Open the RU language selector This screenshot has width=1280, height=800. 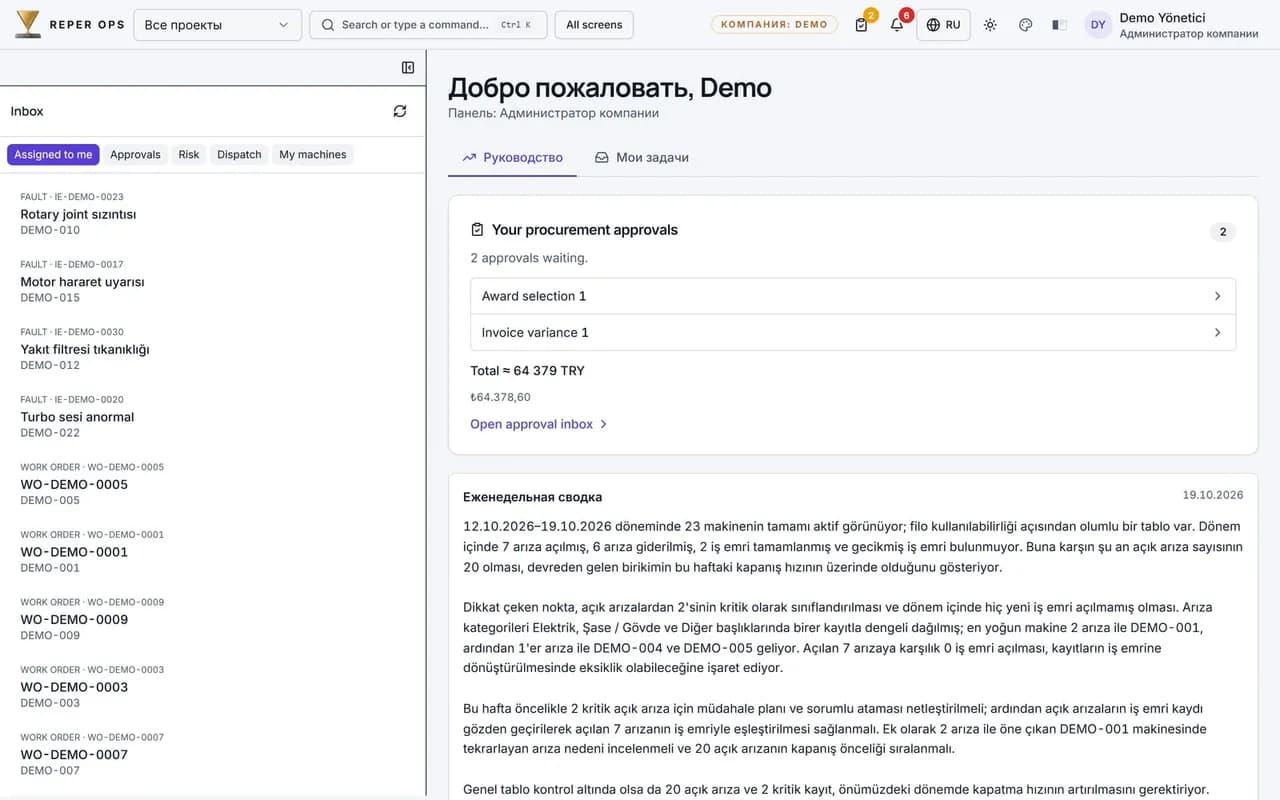[944, 25]
